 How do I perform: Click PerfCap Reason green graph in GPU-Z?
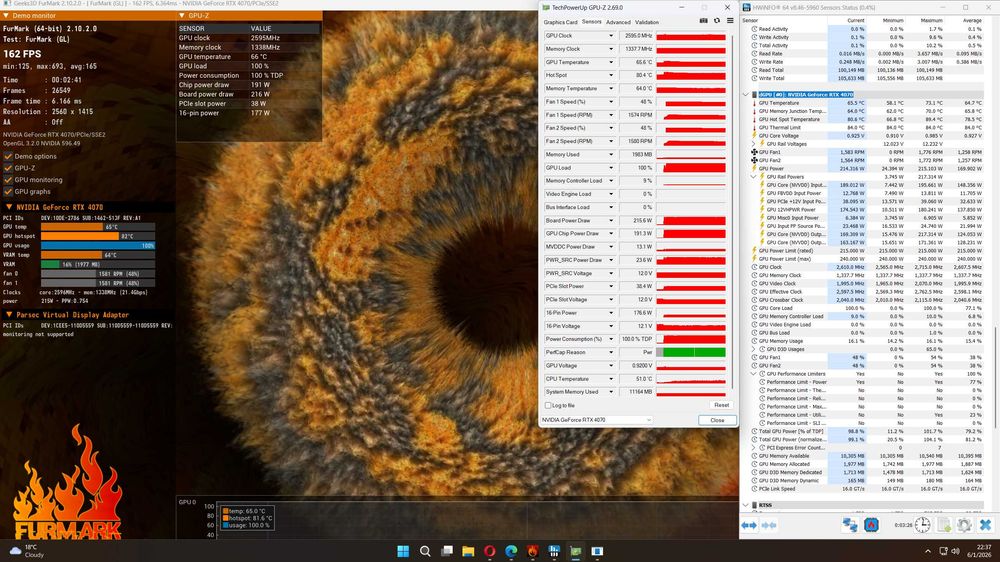[x=691, y=352]
